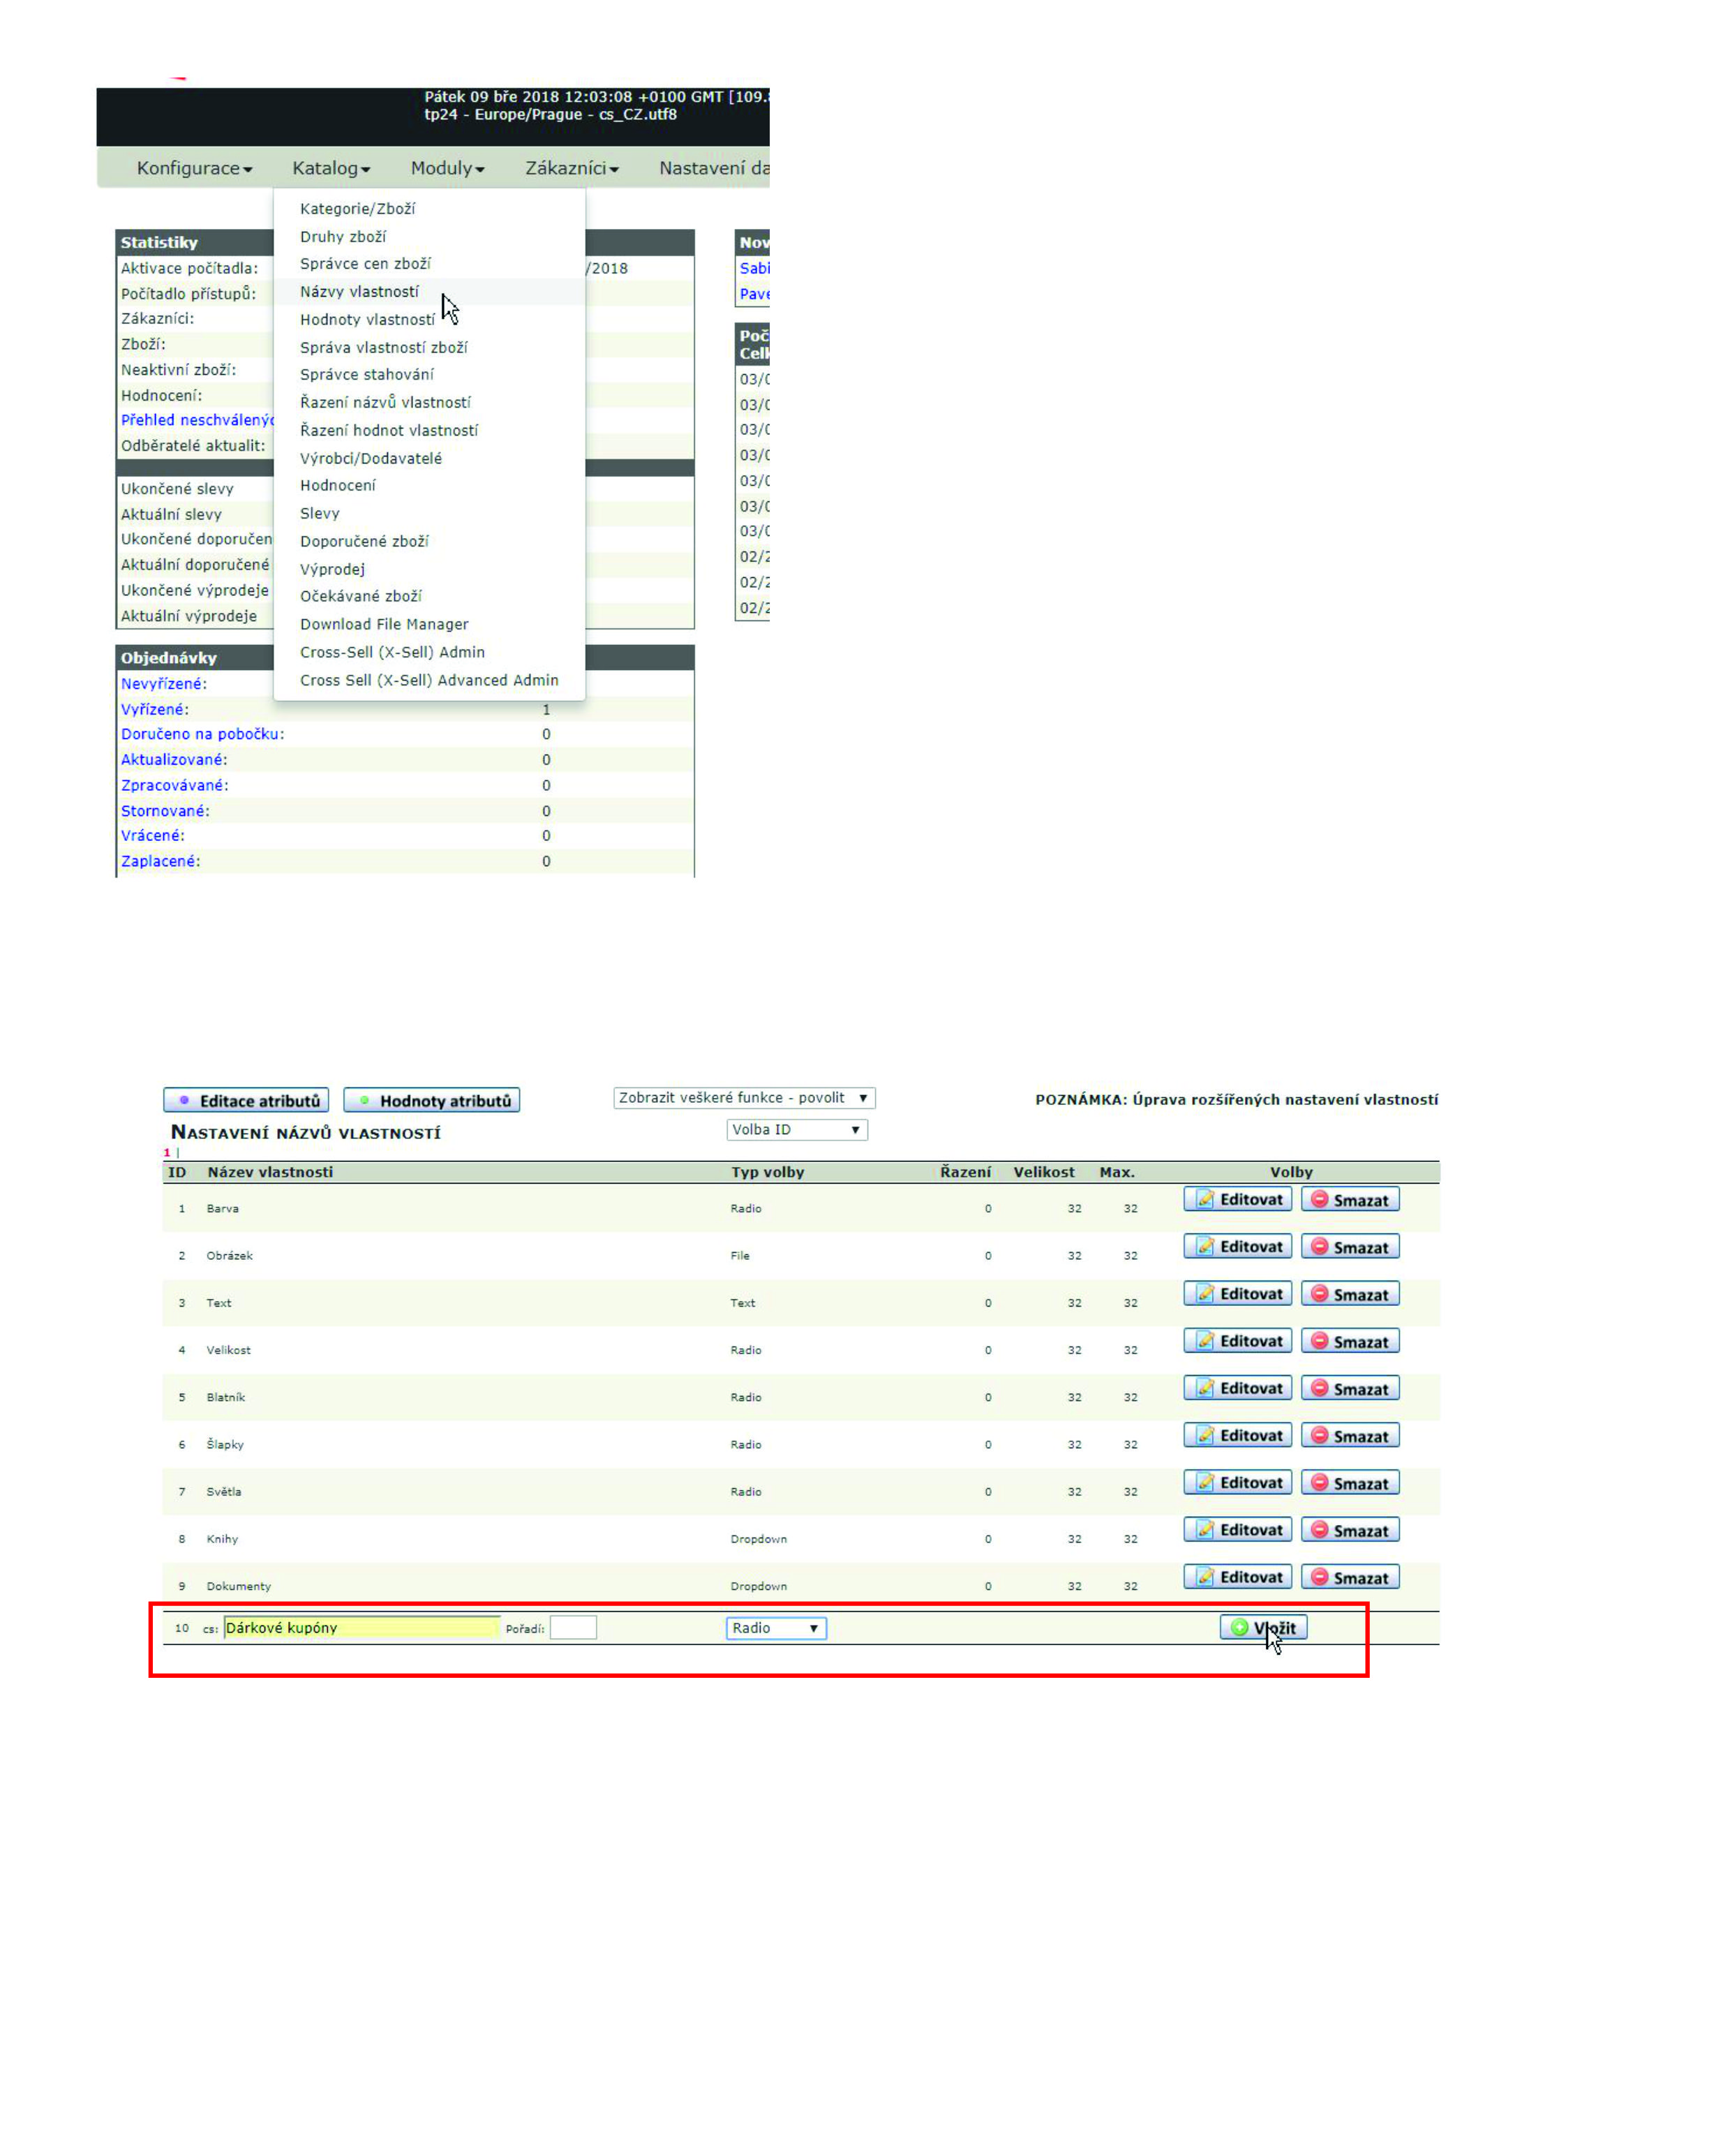Expand the Volba ID dropdown
Image resolution: width=1730 pixels, height=2156 pixels.
(796, 1129)
